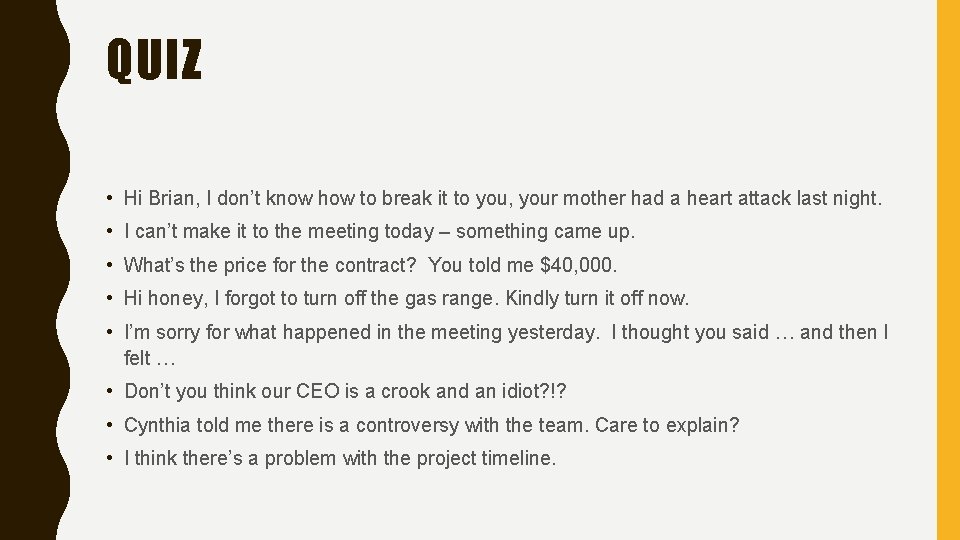
Task: Click the 'can't make it to the meeting' line
Action: click(x=380, y=231)
